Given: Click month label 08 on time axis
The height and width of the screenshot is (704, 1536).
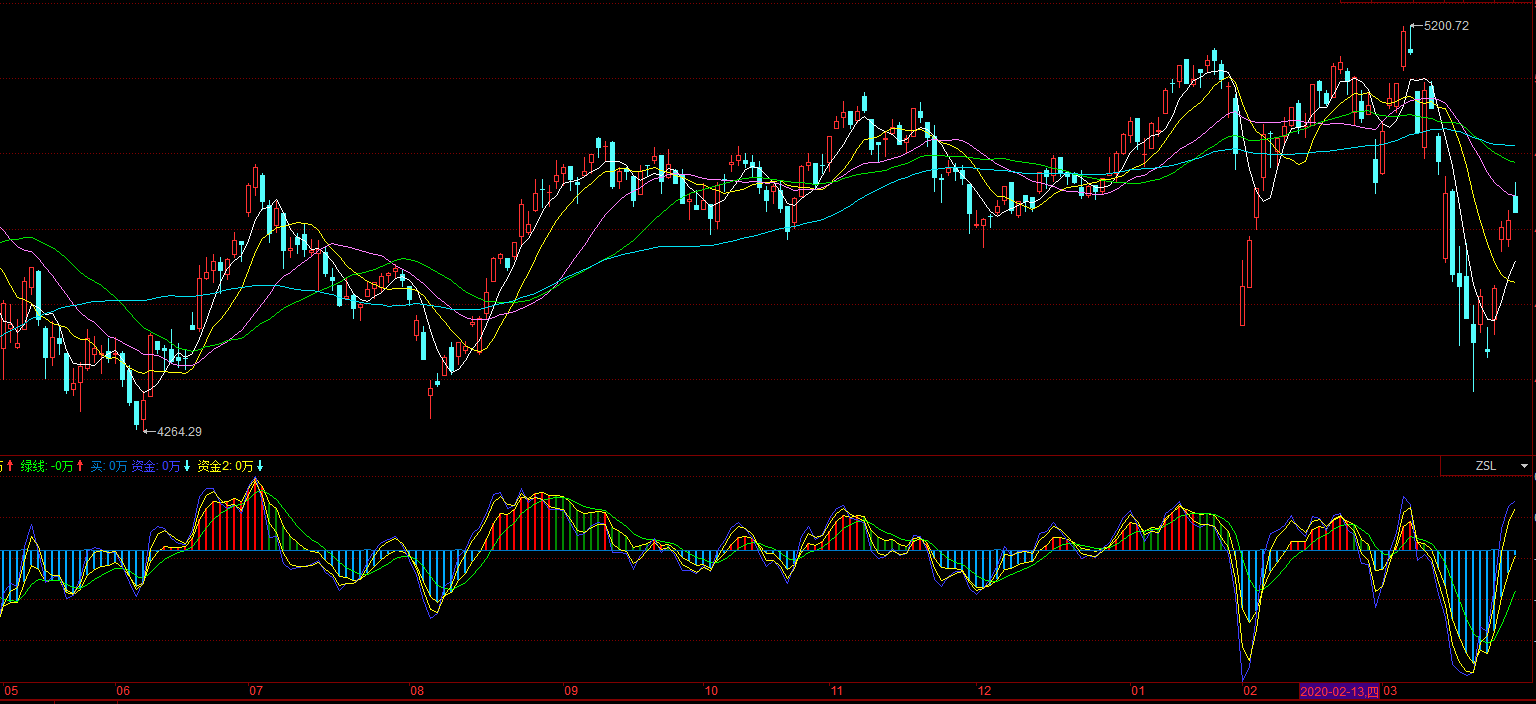Looking at the screenshot, I should point(417,691).
